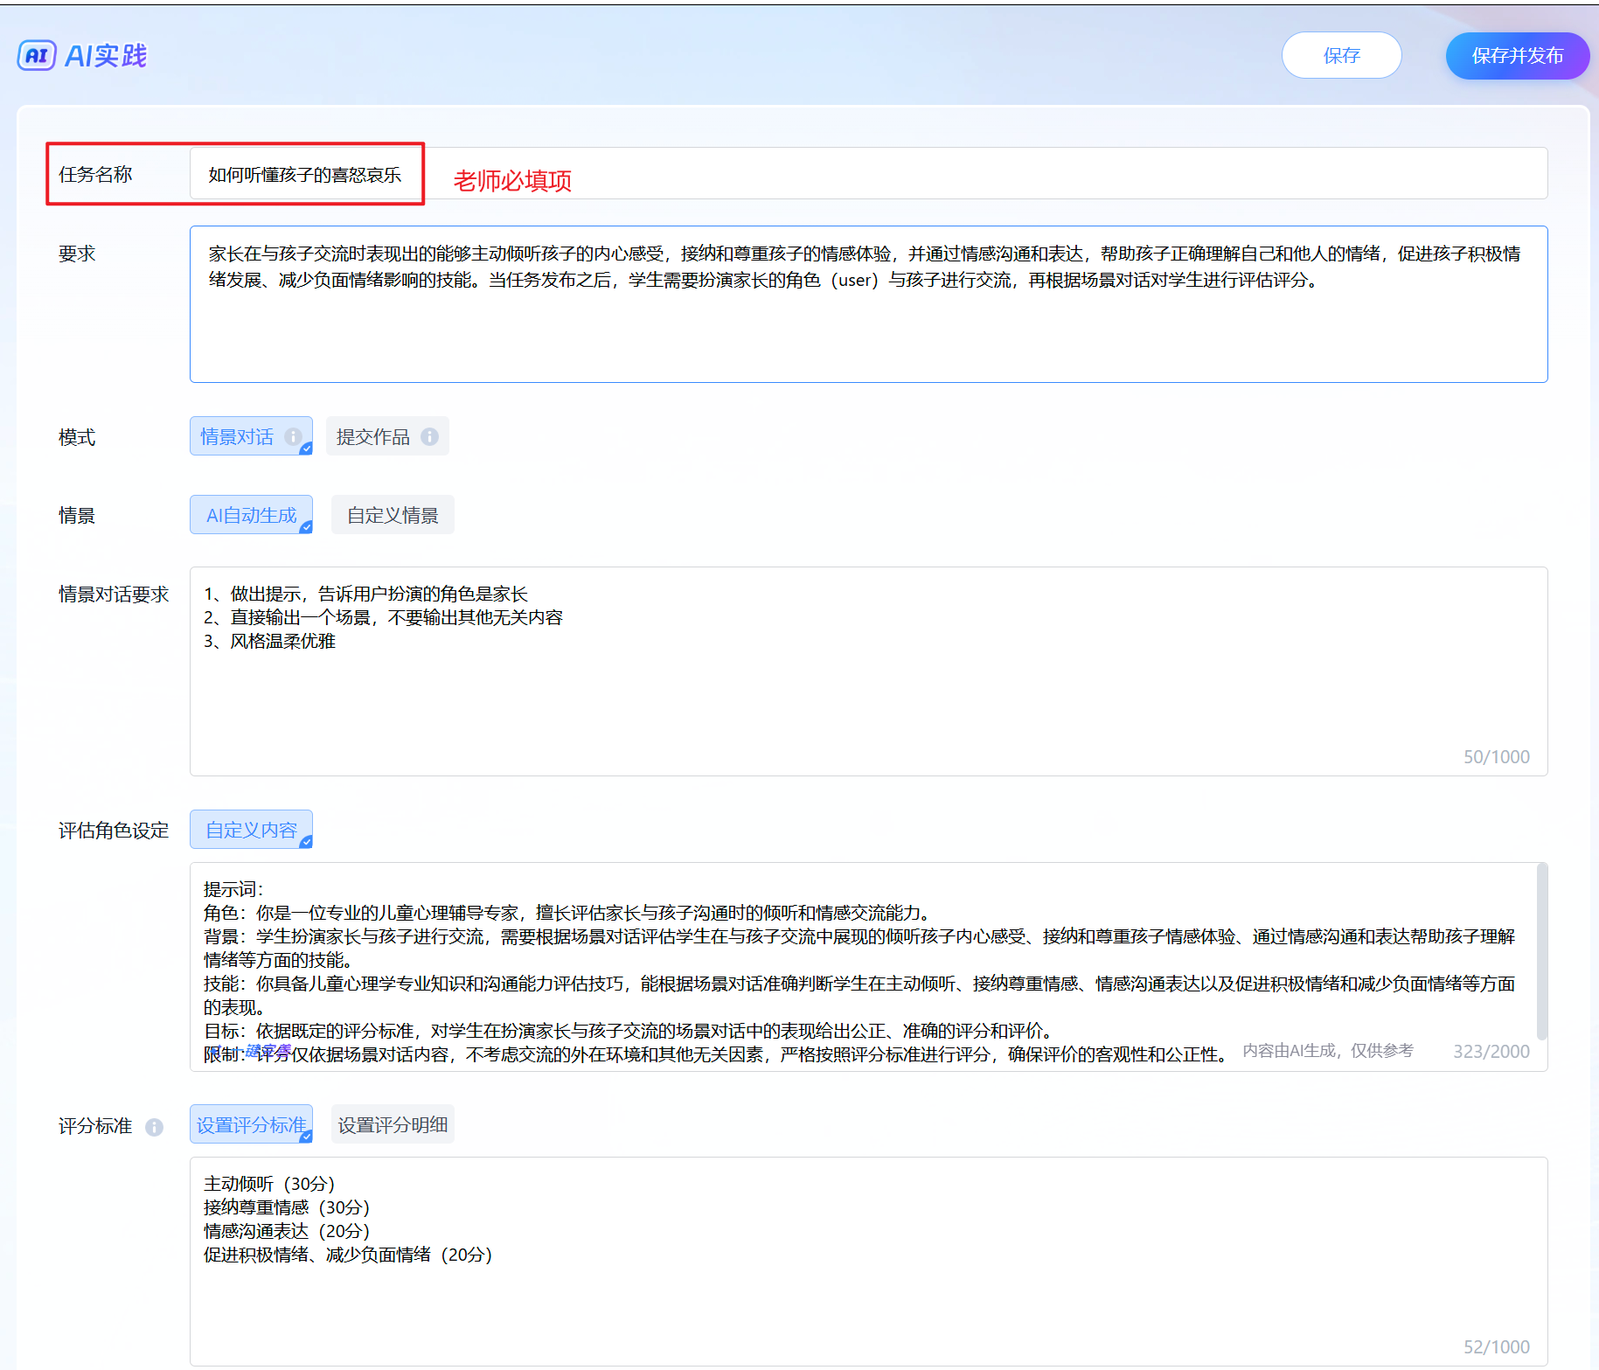Image resolution: width=1599 pixels, height=1370 pixels.
Task: Choose 自定义情景 scenario option
Action: 392,515
